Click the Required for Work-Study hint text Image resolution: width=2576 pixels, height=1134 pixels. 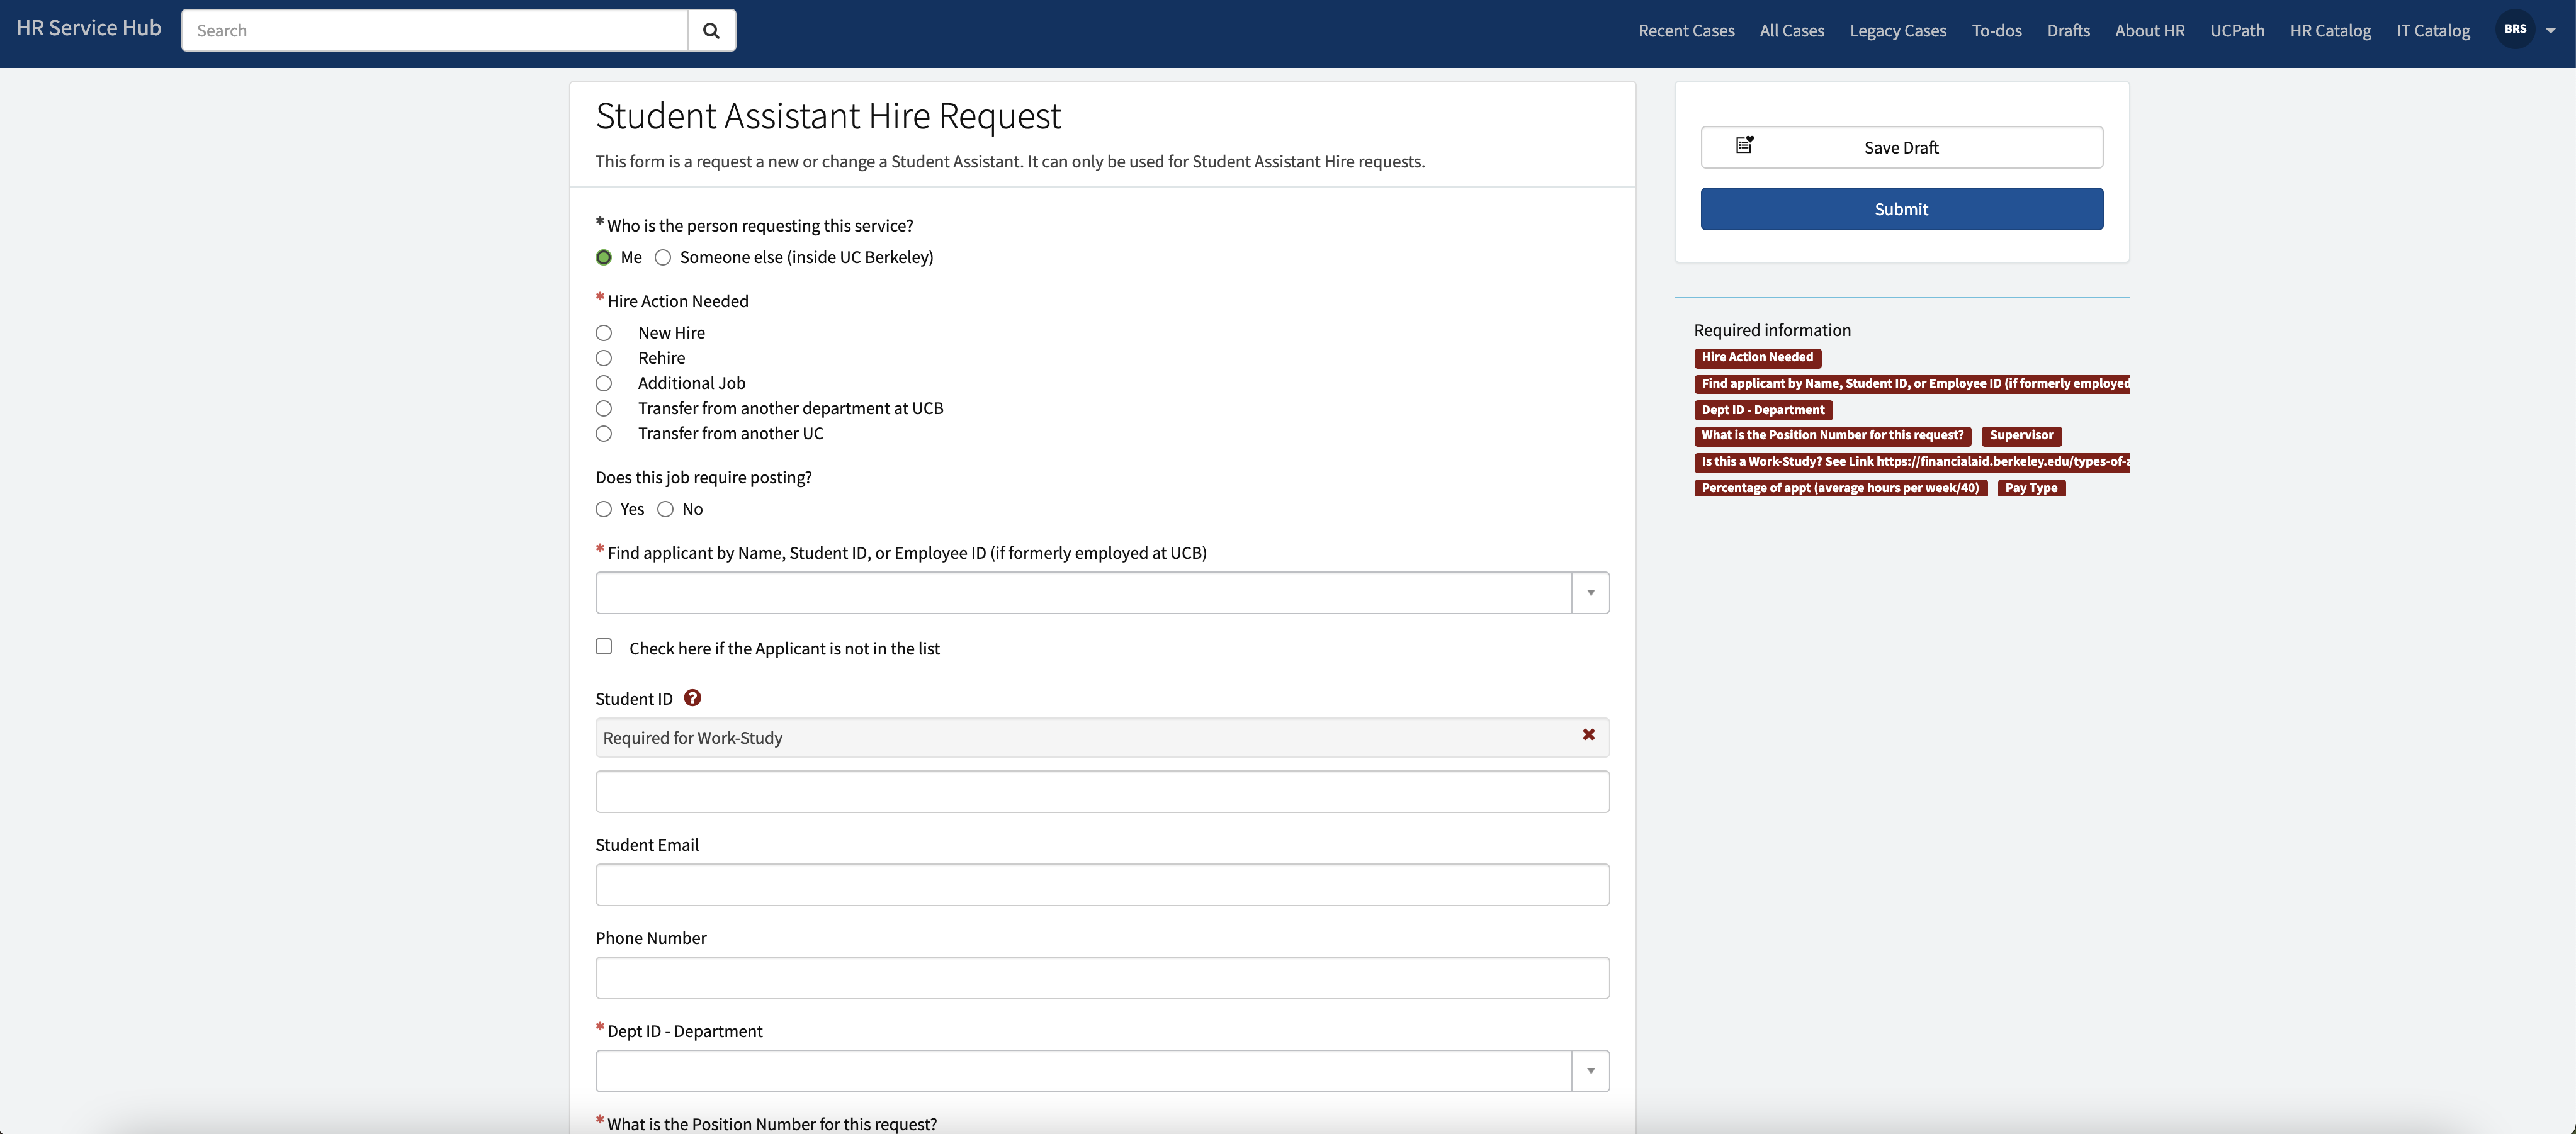[x=692, y=738]
